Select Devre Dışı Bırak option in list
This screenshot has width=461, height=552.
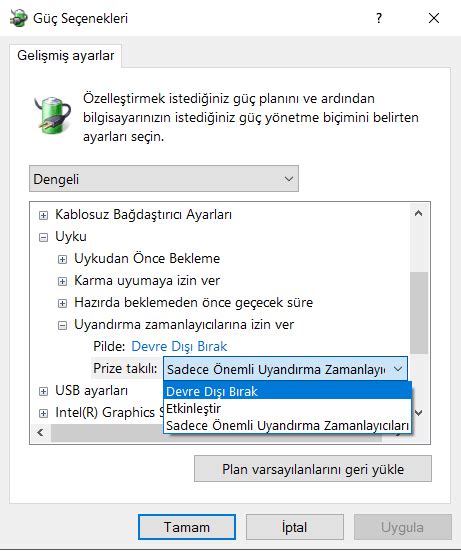[287, 391]
